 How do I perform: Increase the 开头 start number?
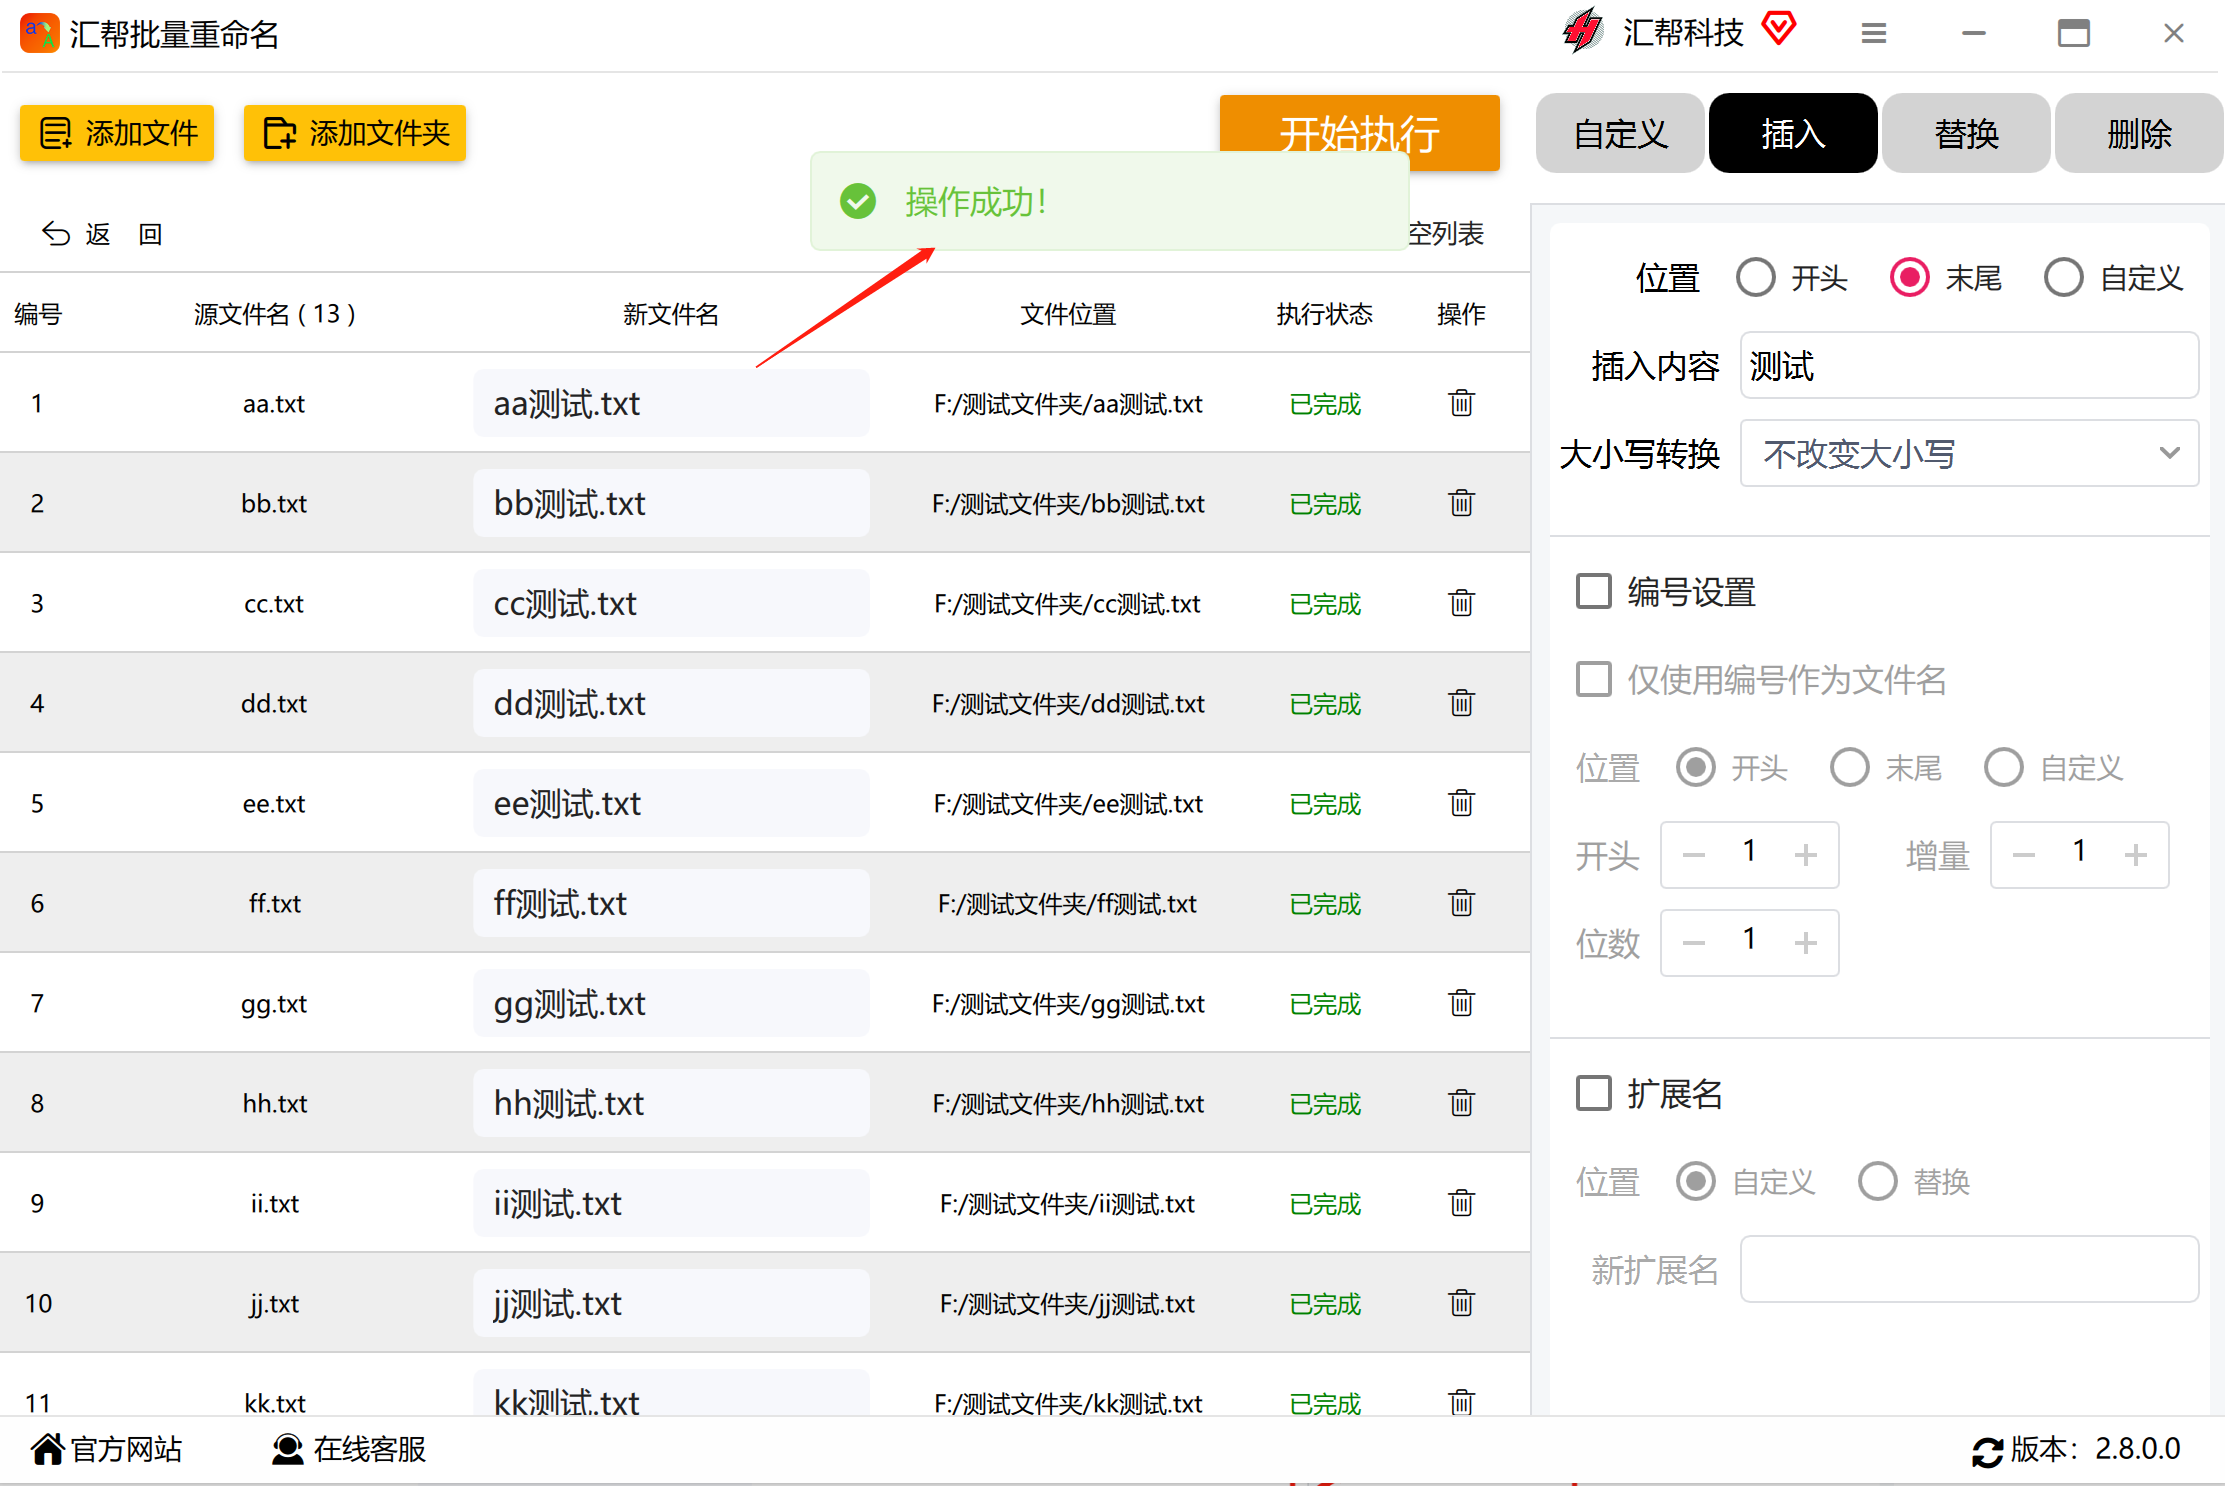pos(1805,855)
